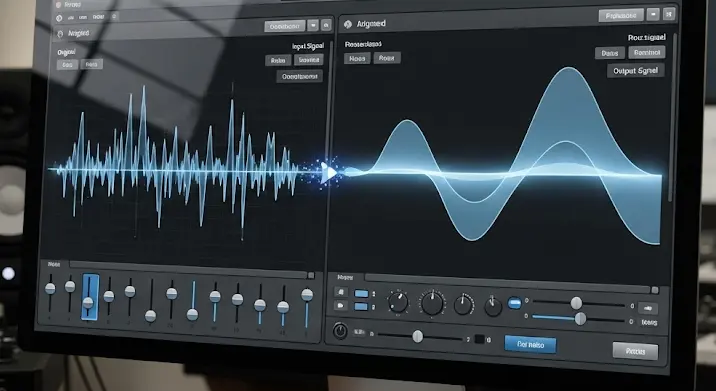Click the top-right icon button in the right panel header
The height and width of the screenshot is (391, 716).
click(x=669, y=14)
